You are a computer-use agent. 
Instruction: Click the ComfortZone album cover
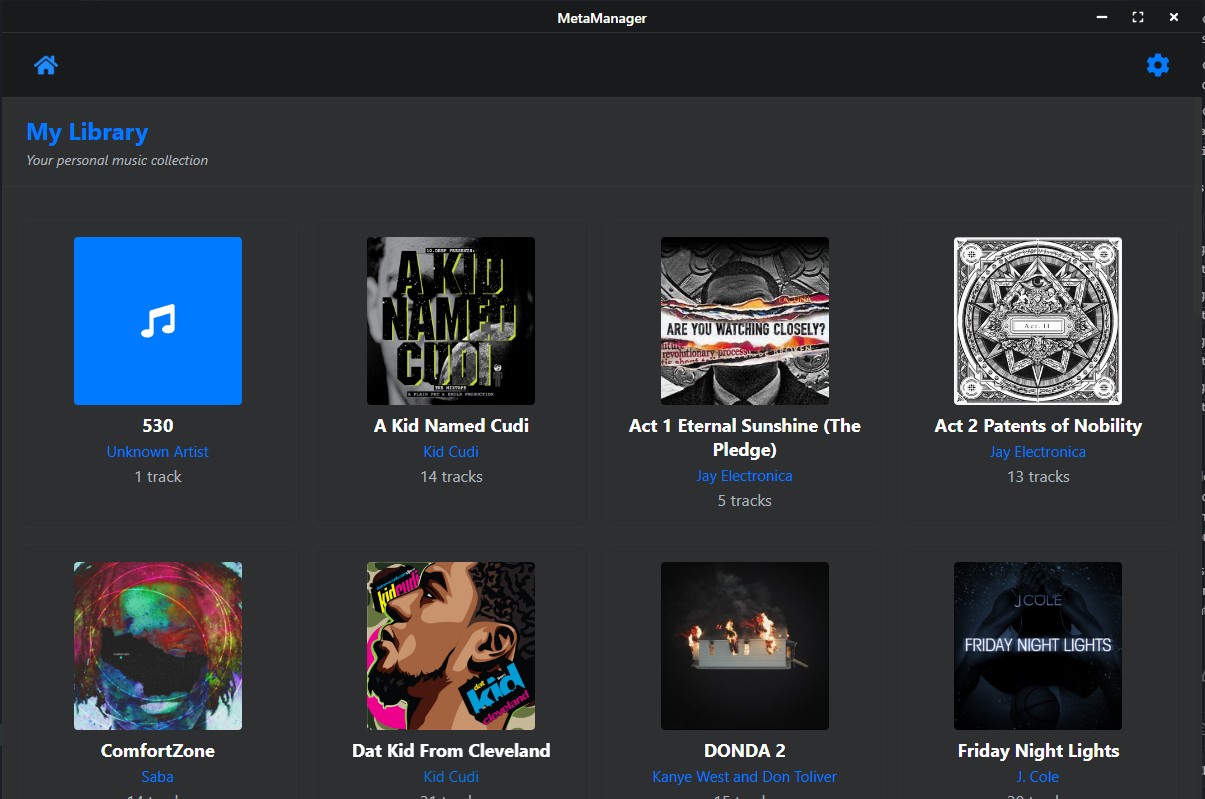(x=158, y=645)
